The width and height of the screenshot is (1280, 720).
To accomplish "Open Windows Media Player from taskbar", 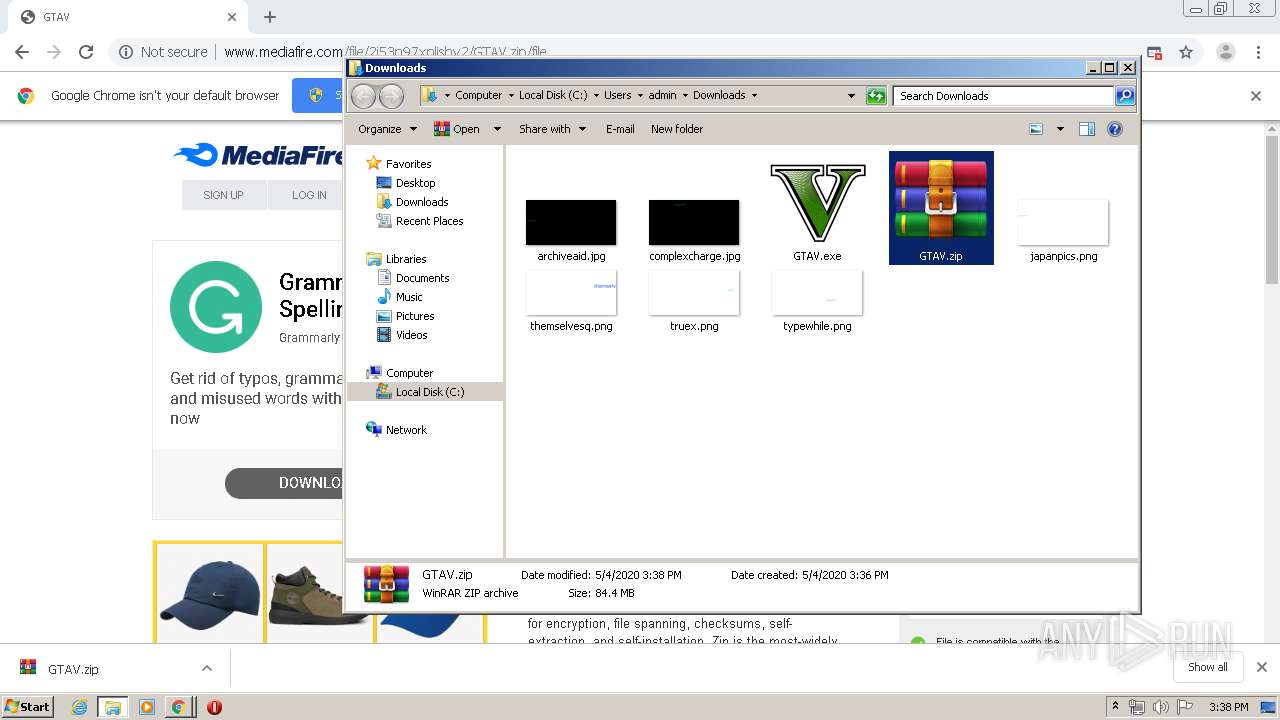I will (x=146, y=707).
